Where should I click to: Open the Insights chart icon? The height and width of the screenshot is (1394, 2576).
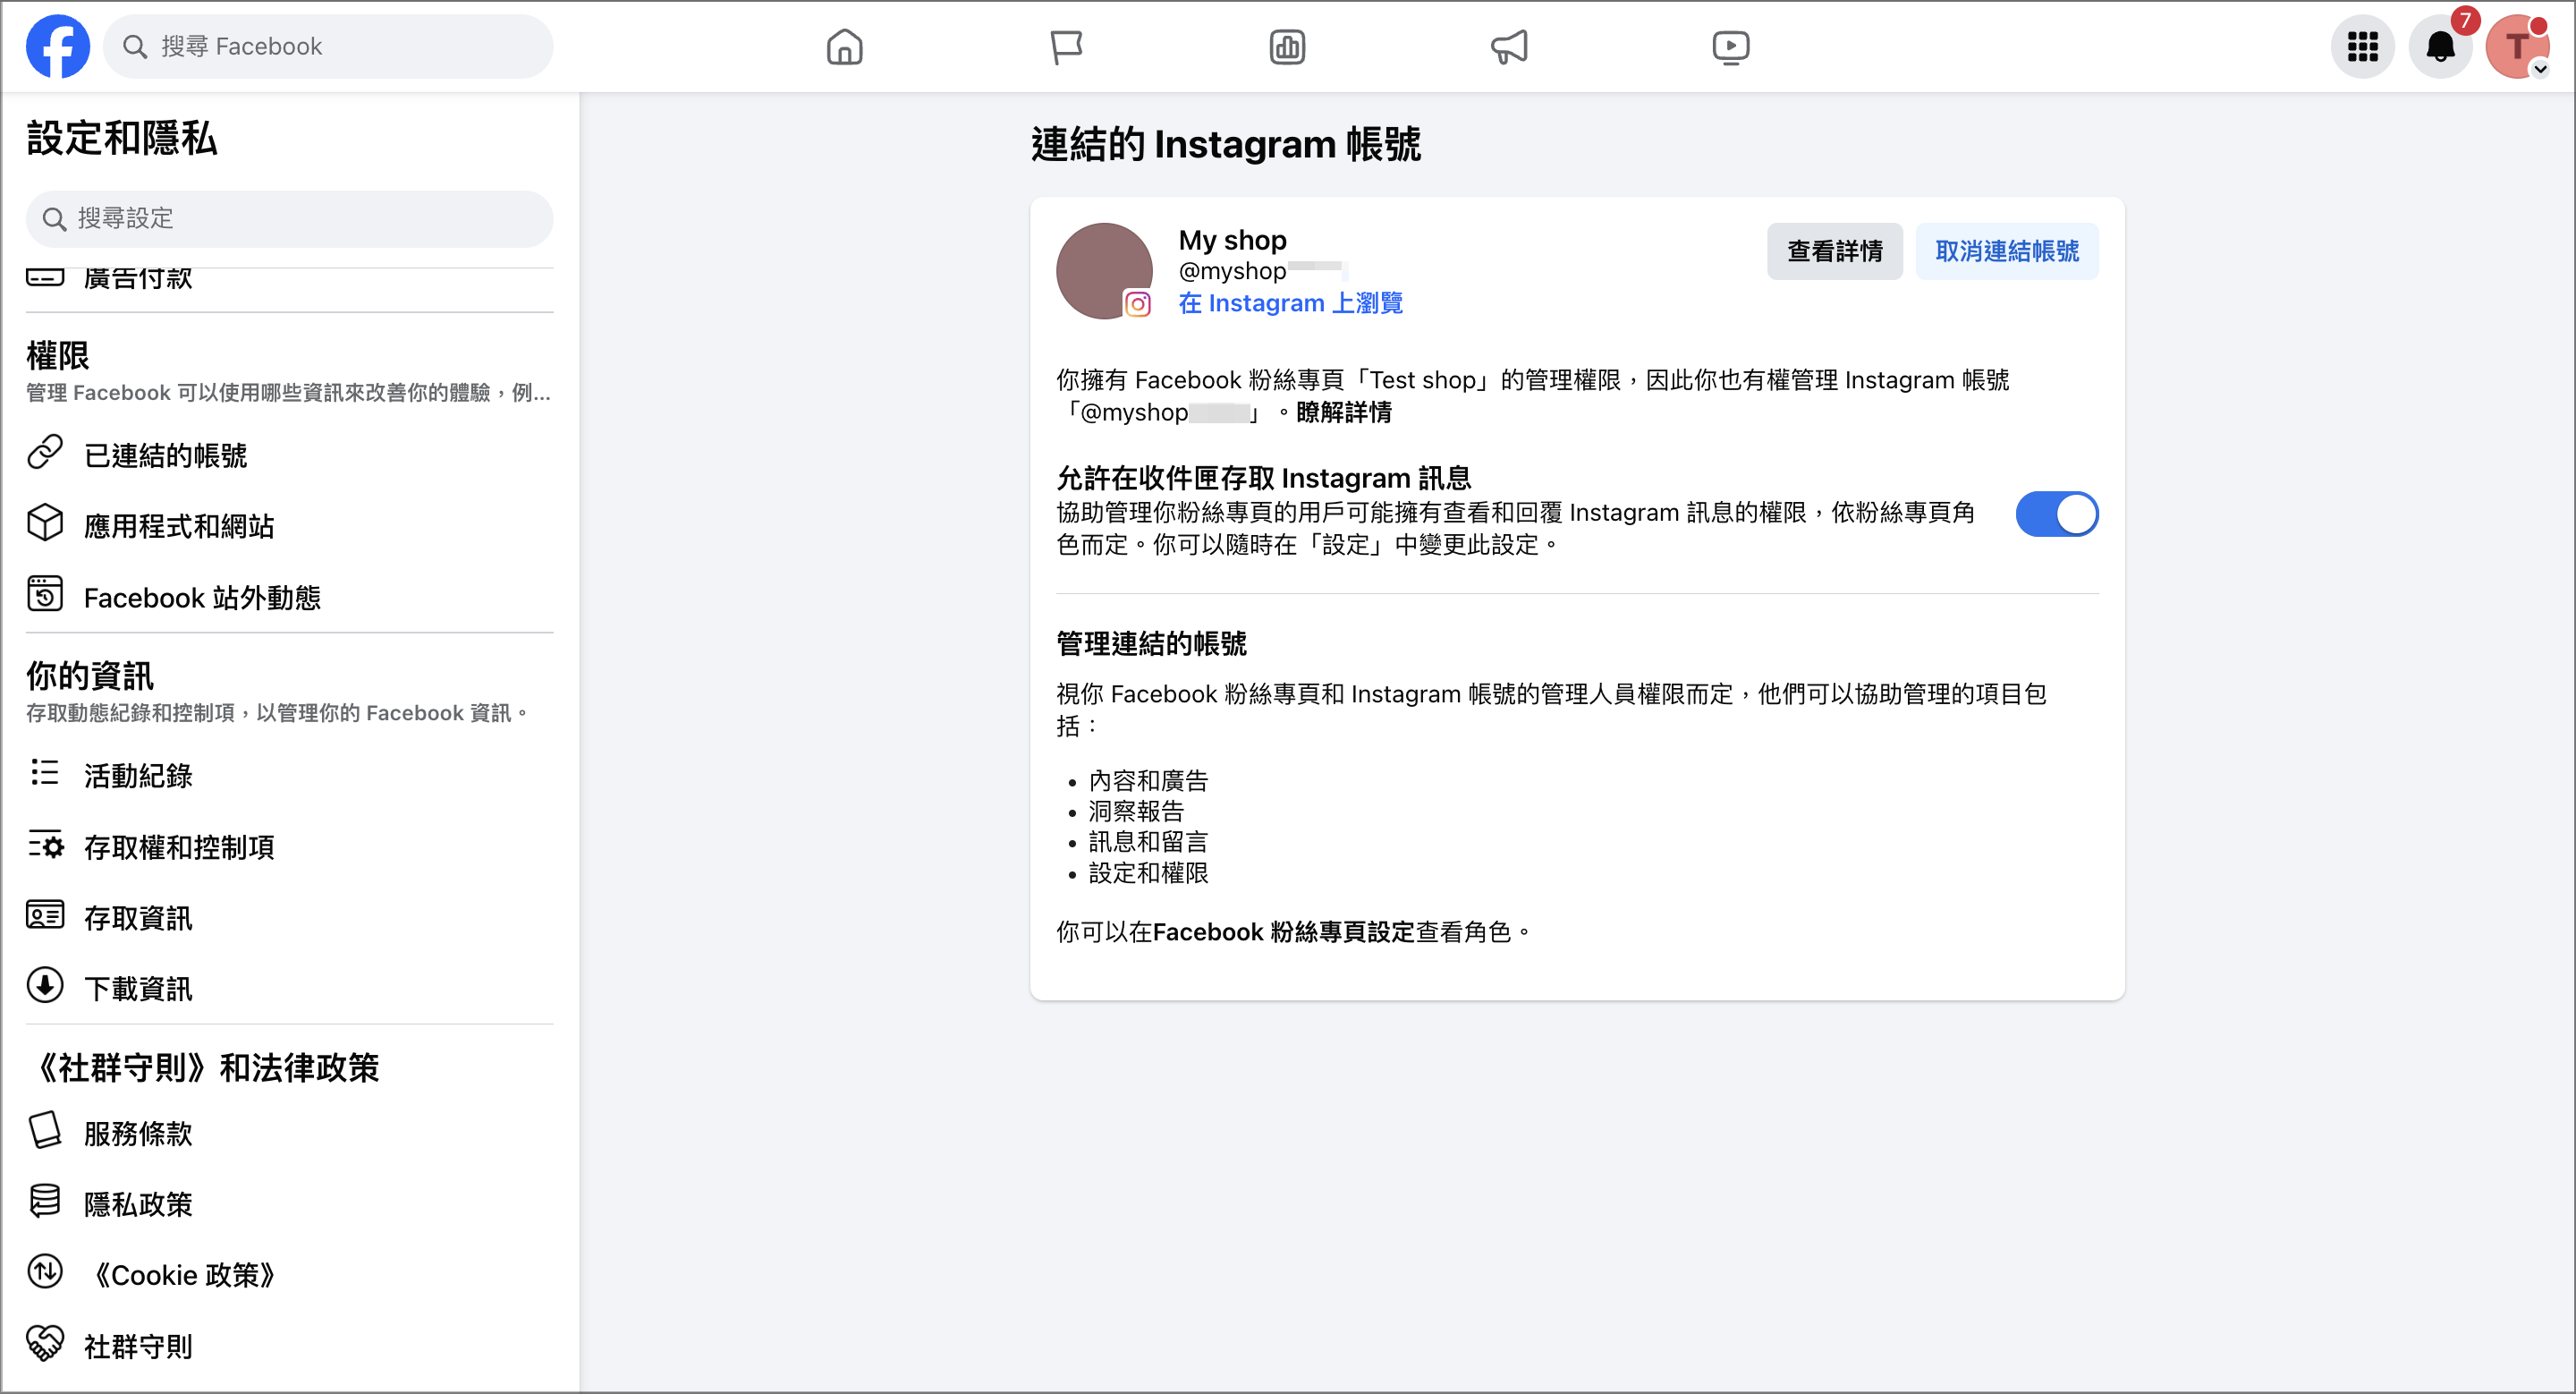pos(1287,46)
